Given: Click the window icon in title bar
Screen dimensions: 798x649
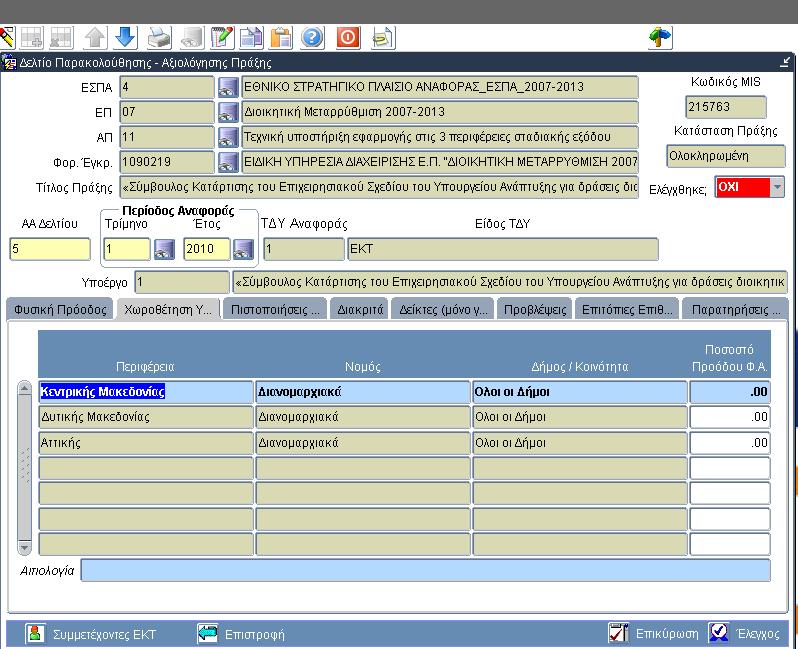Looking at the screenshot, I should tap(9, 63).
